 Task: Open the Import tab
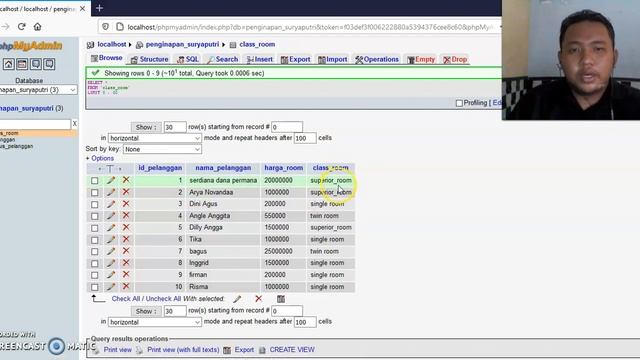(x=333, y=60)
